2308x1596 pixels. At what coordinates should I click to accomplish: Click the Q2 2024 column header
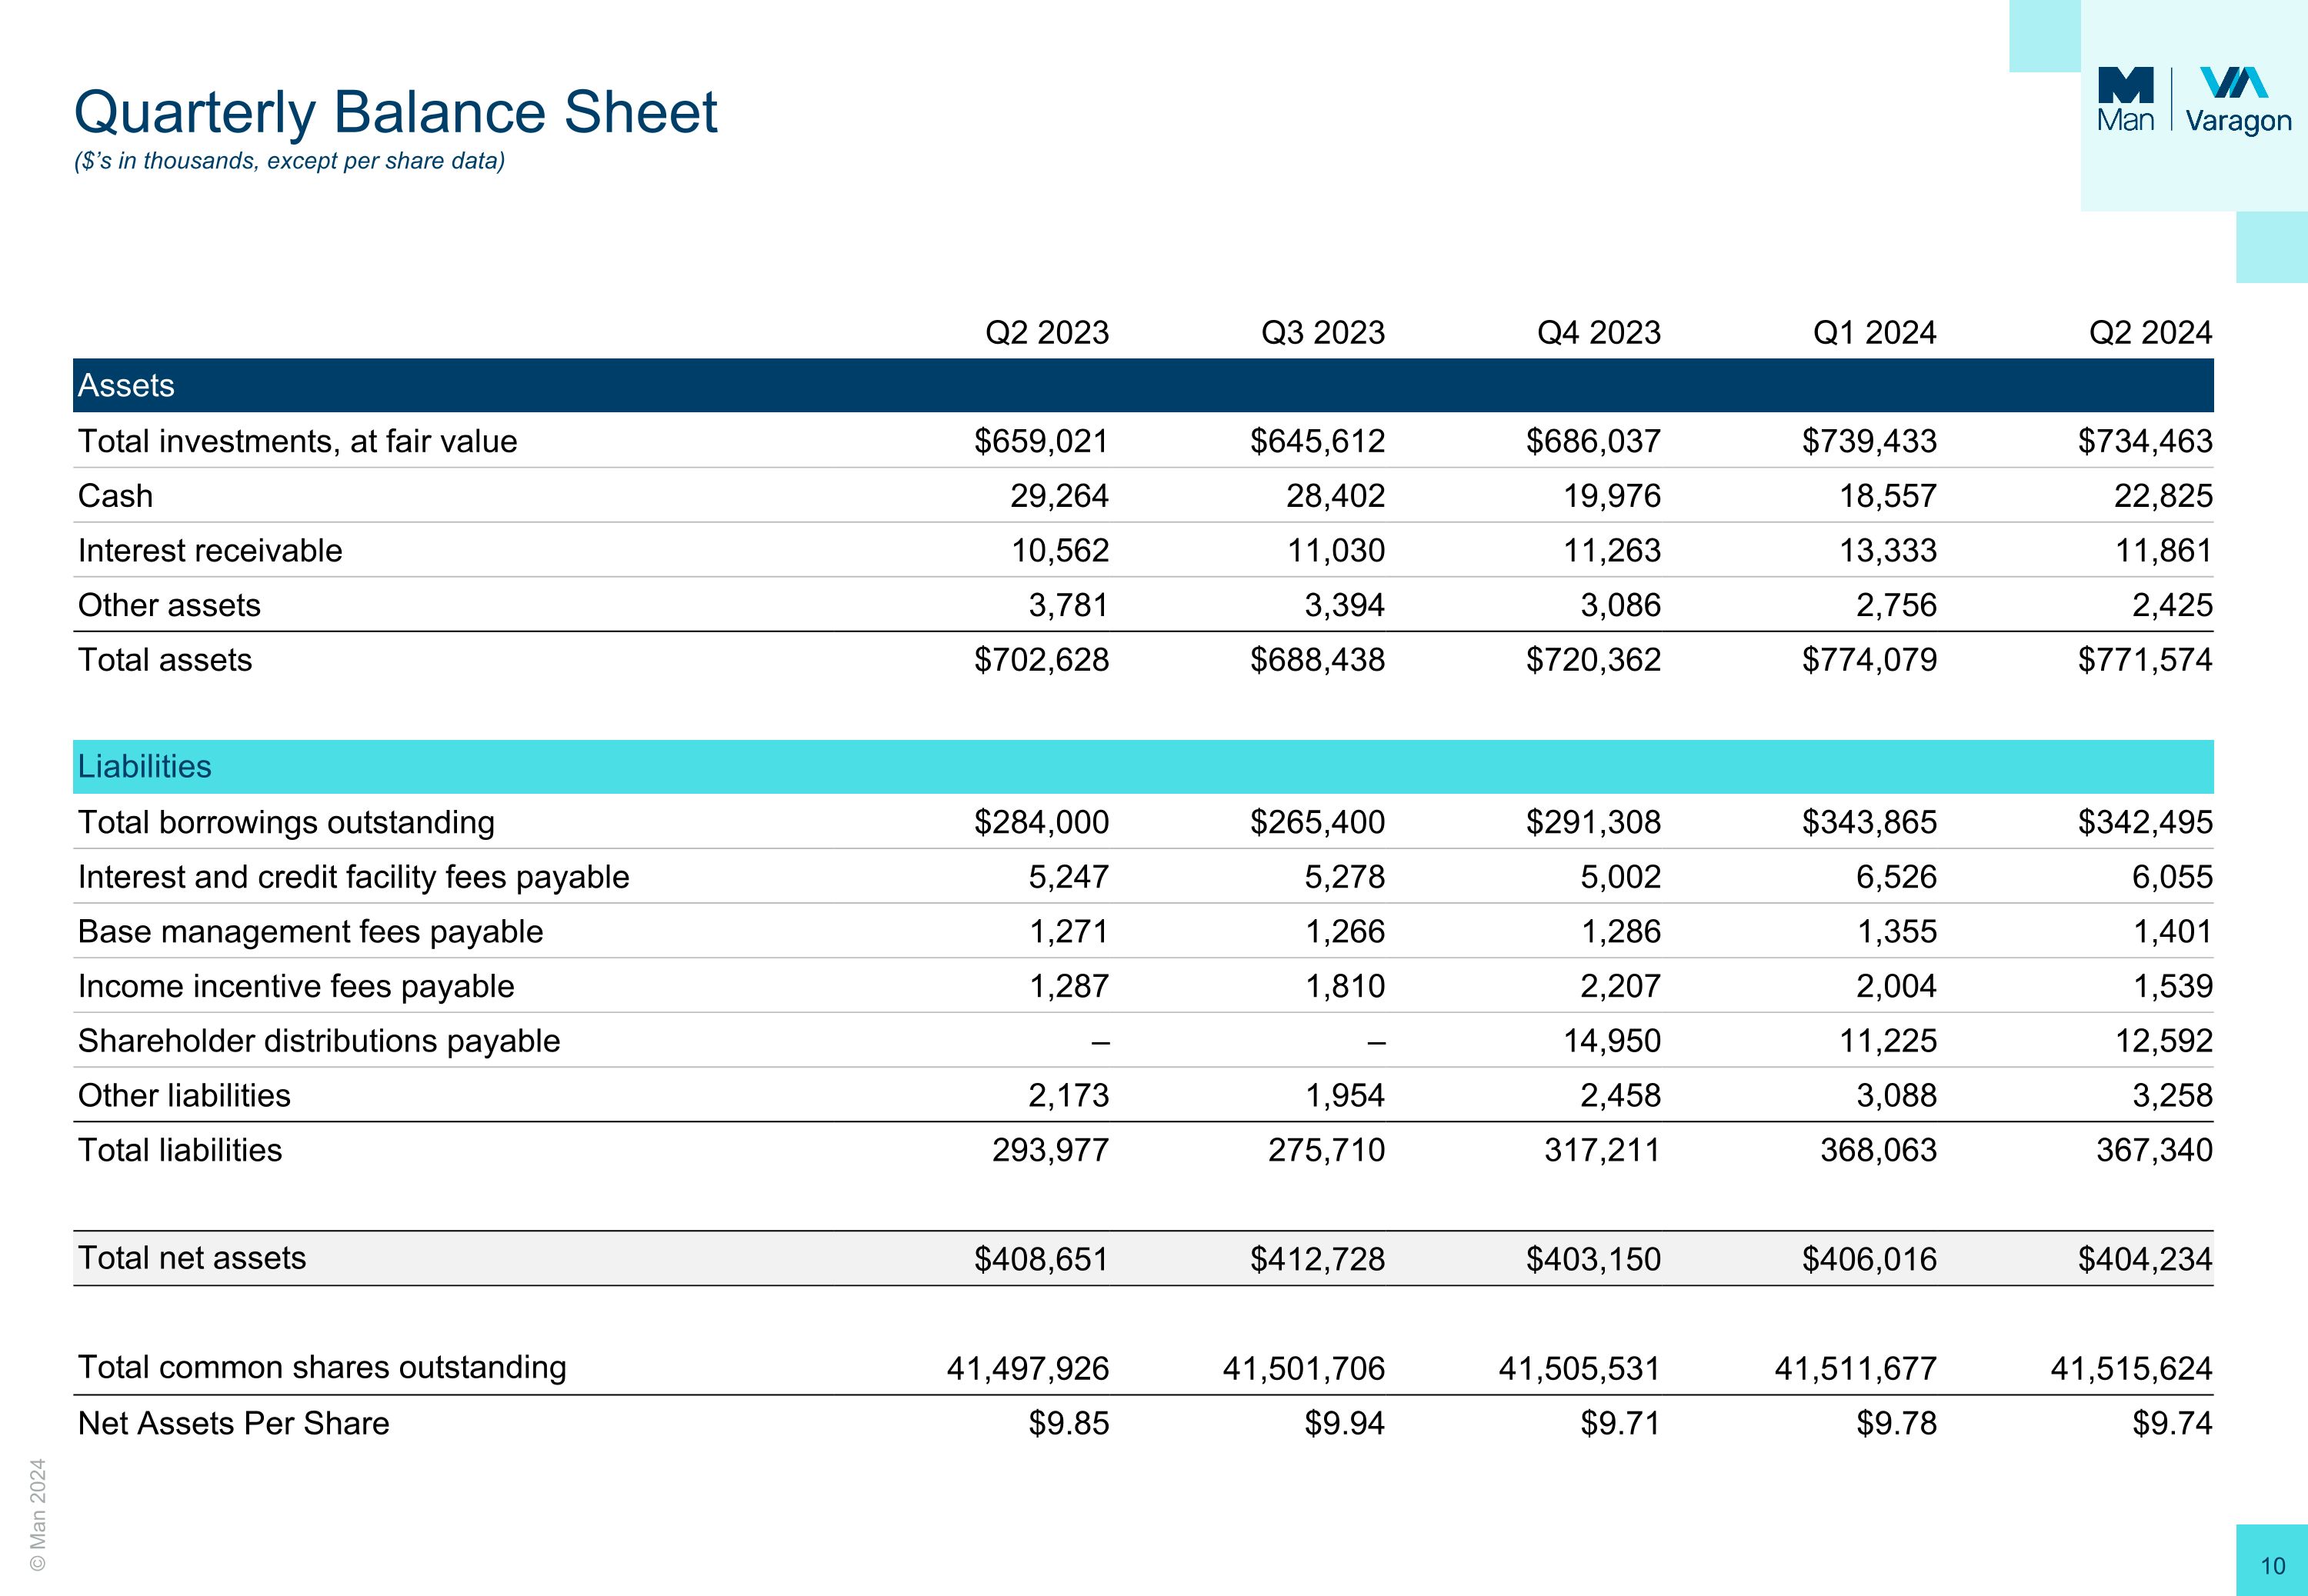pyautogui.click(x=2151, y=332)
